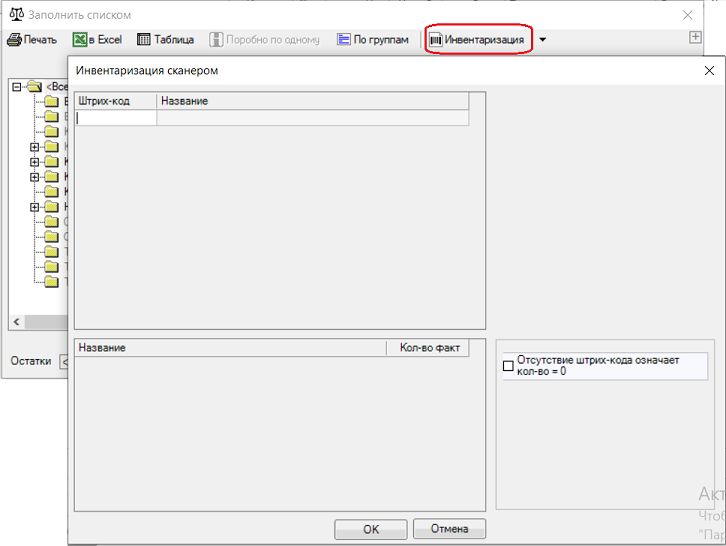Click the scales icon in title bar

click(16, 15)
